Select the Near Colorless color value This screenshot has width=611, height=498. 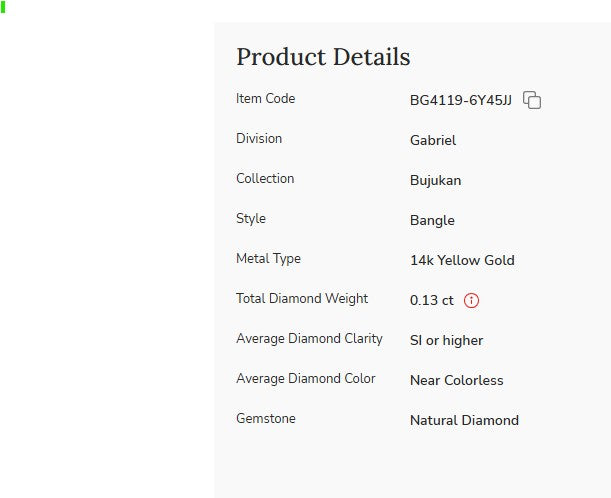pos(456,380)
